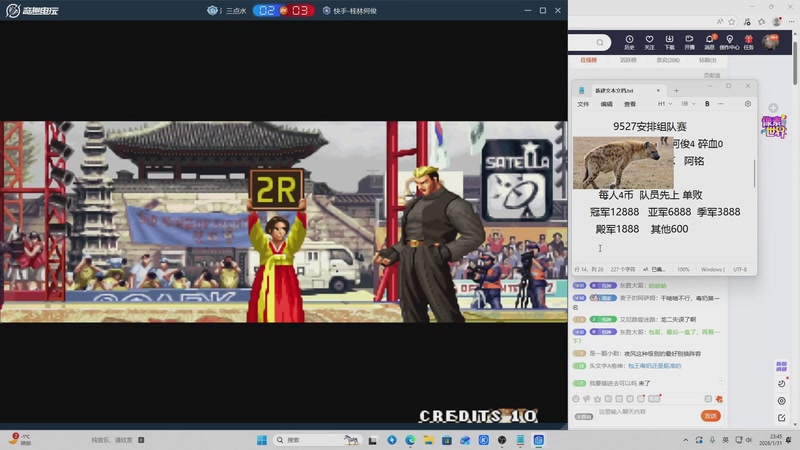
Task: Open Notepad settings gear icon
Action: [747, 104]
